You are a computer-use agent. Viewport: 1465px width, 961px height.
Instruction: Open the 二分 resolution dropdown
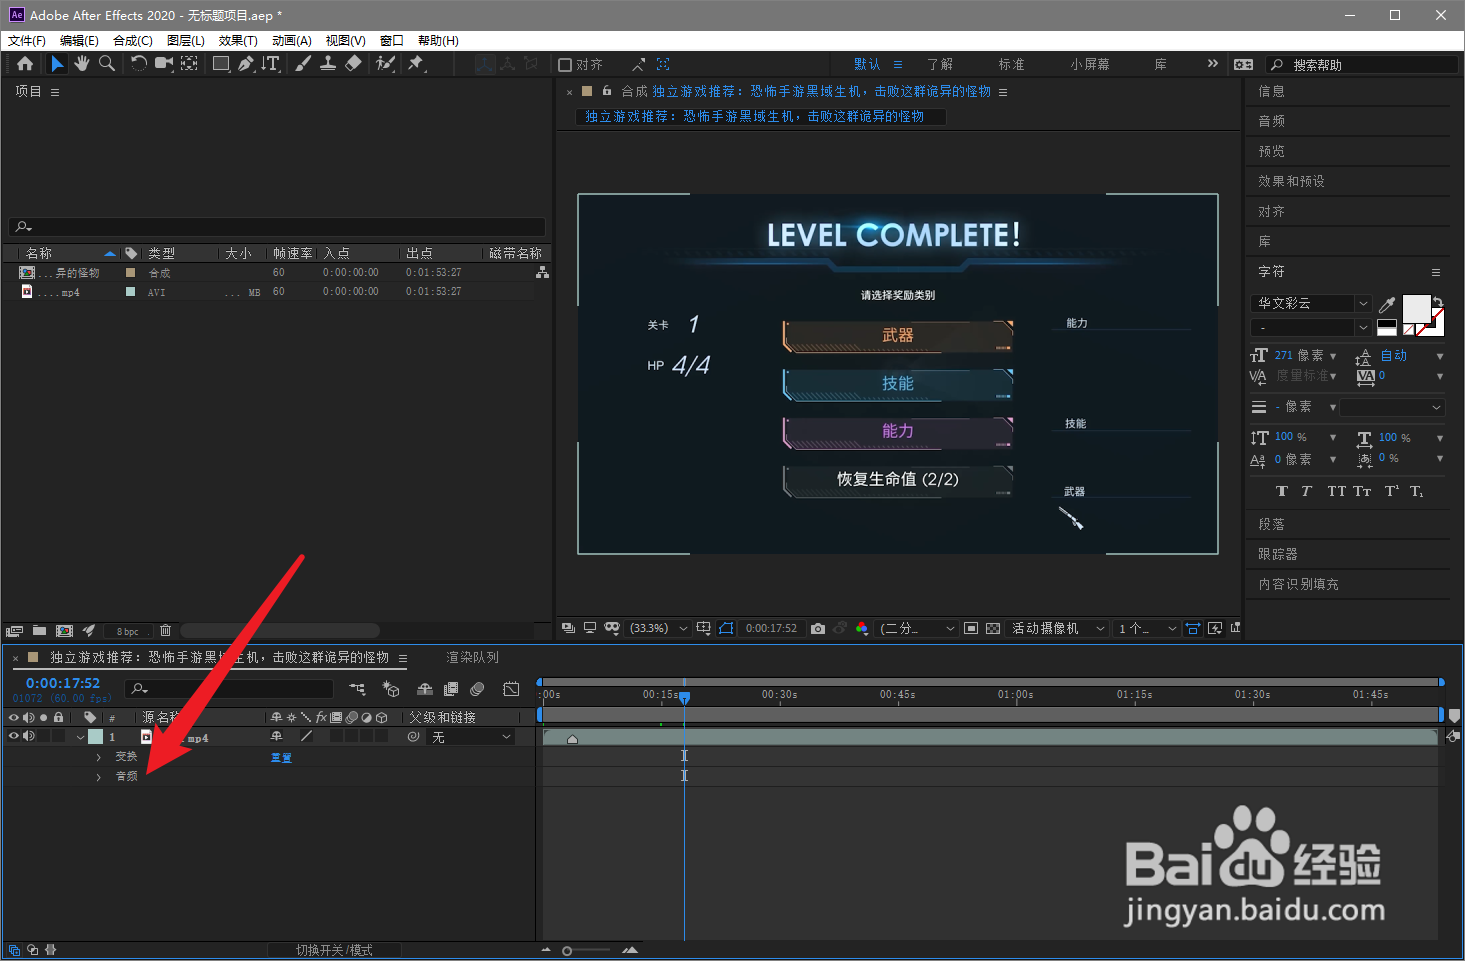click(x=918, y=628)
